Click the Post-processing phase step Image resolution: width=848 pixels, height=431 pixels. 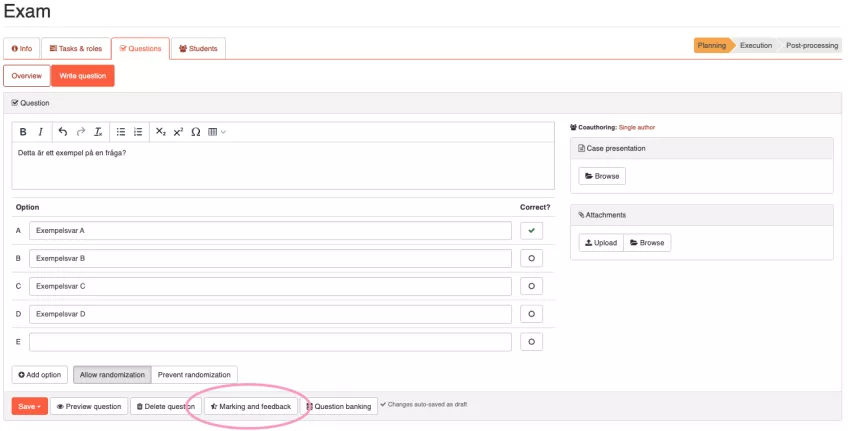pyautogui.click(x=812, y=45)
